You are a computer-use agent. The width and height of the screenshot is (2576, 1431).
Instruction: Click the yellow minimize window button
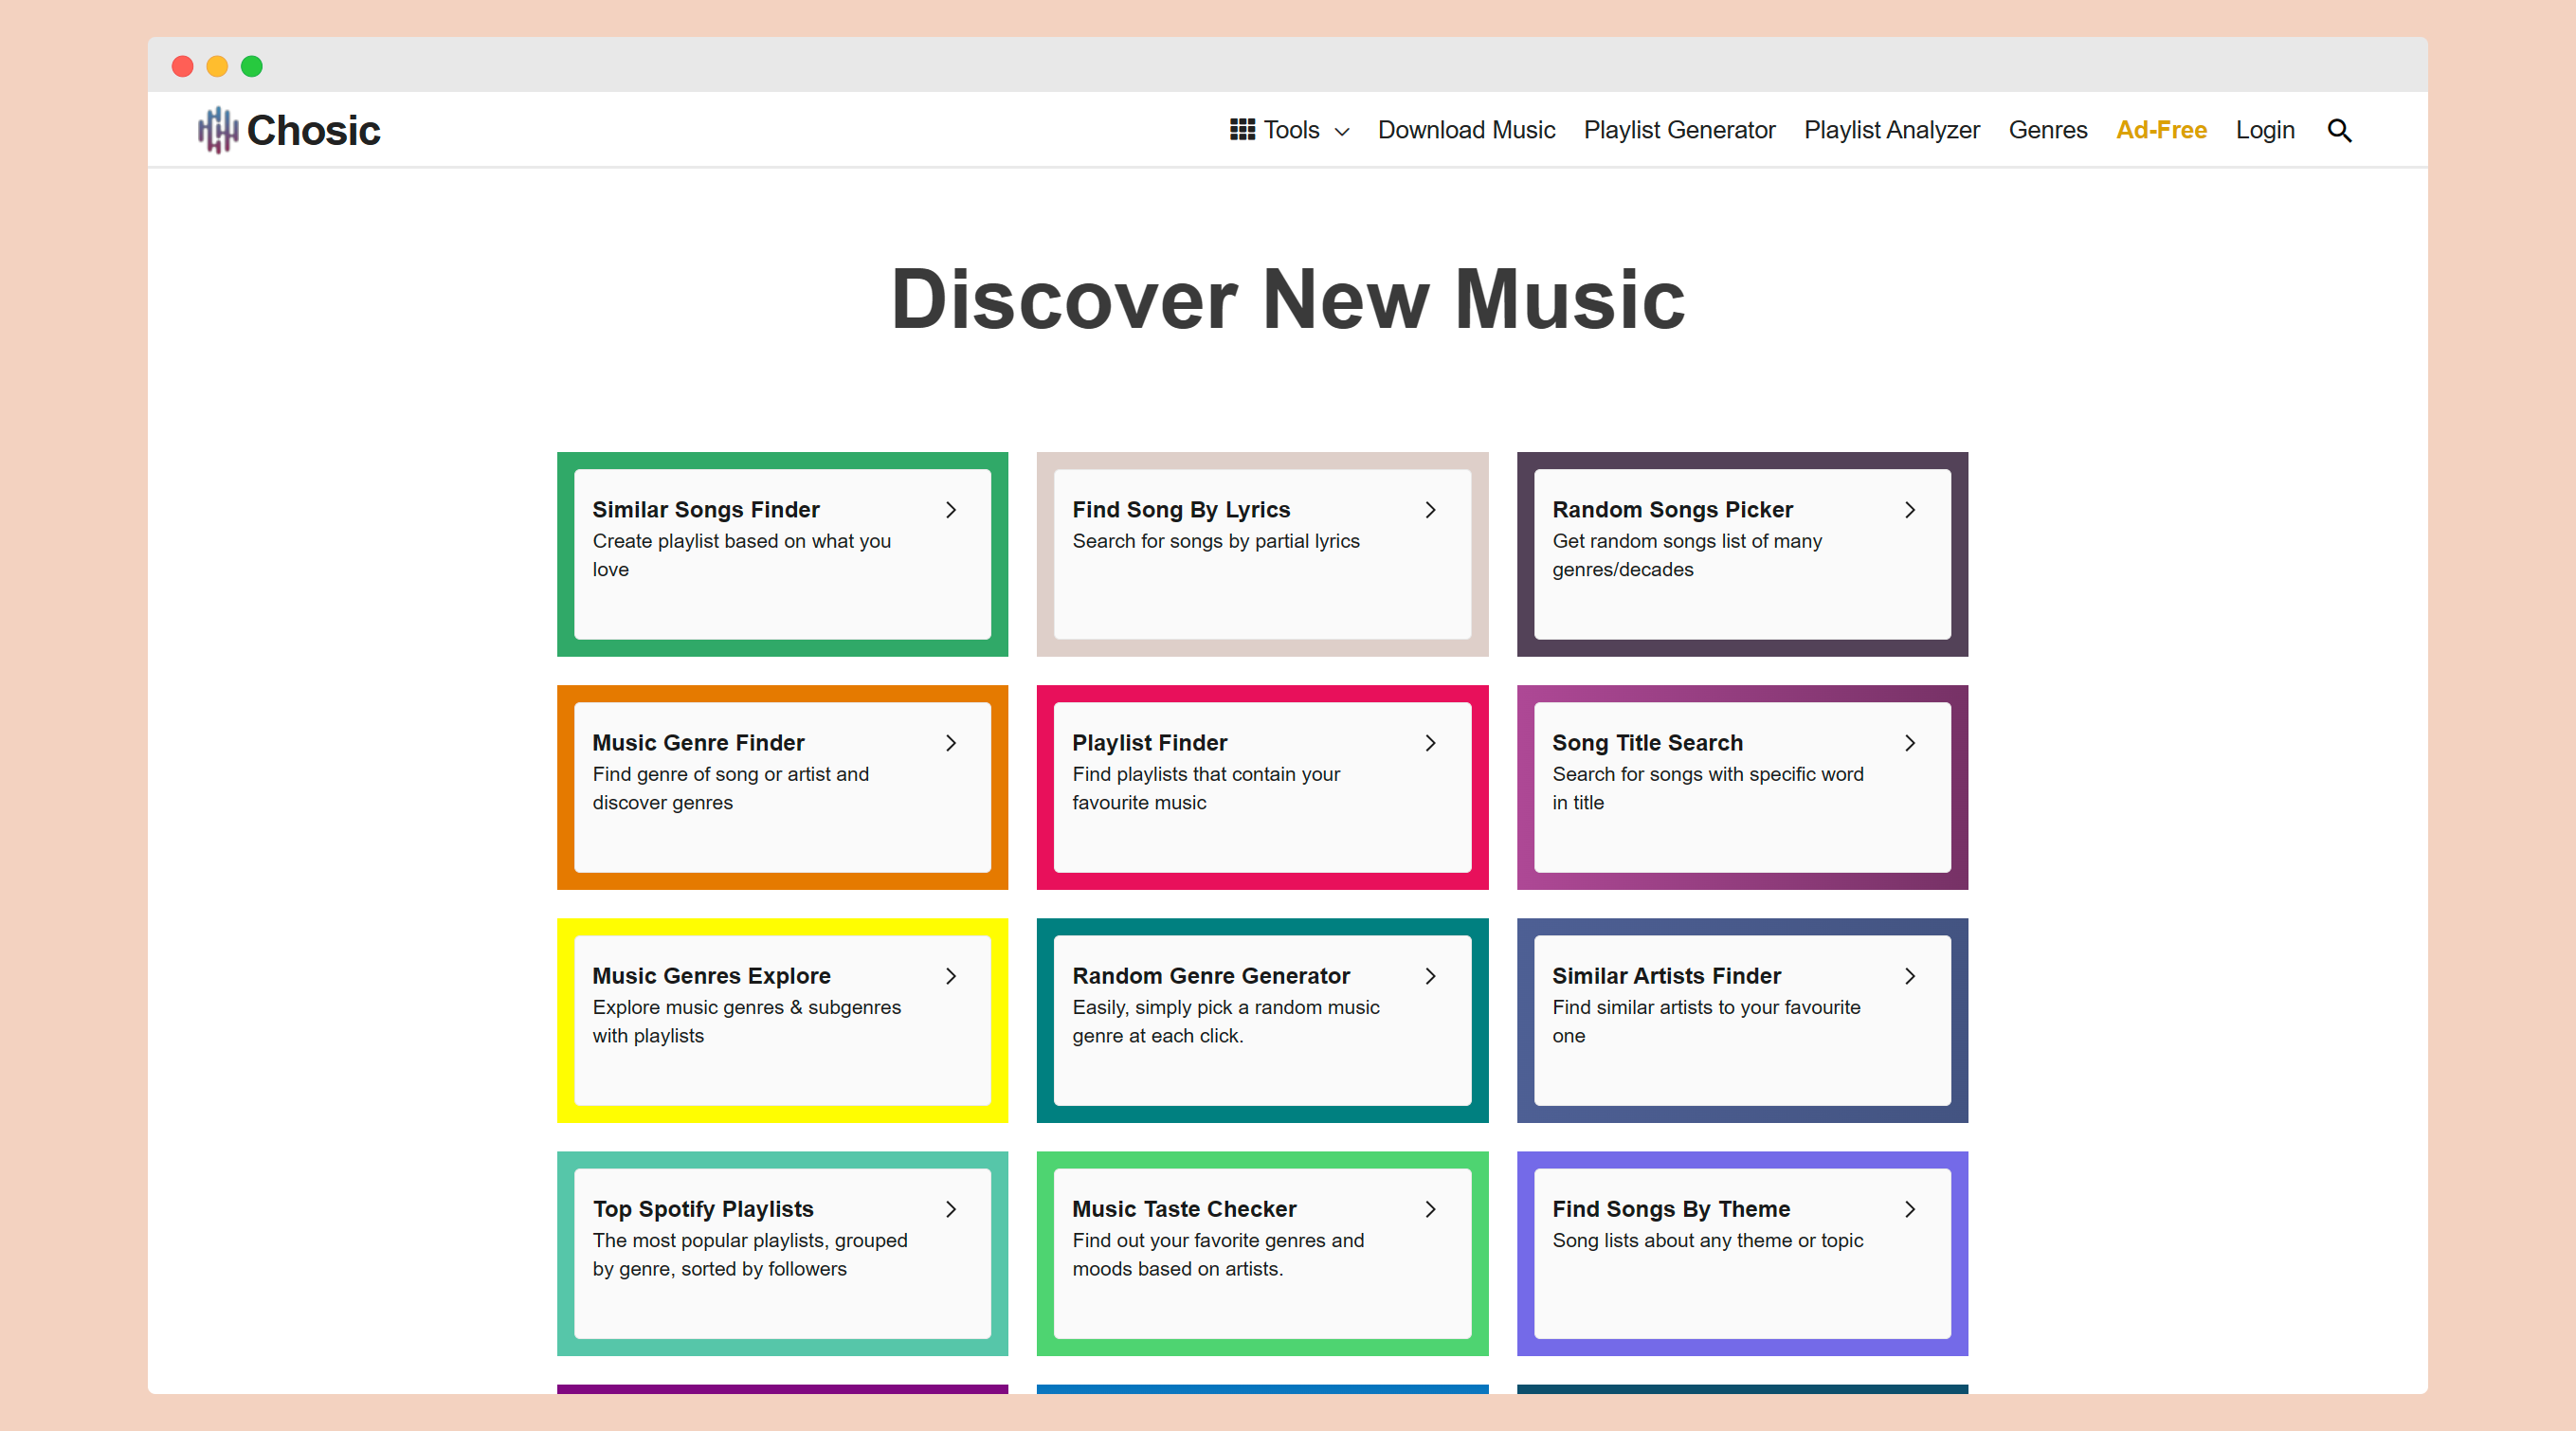pos(217,66)
